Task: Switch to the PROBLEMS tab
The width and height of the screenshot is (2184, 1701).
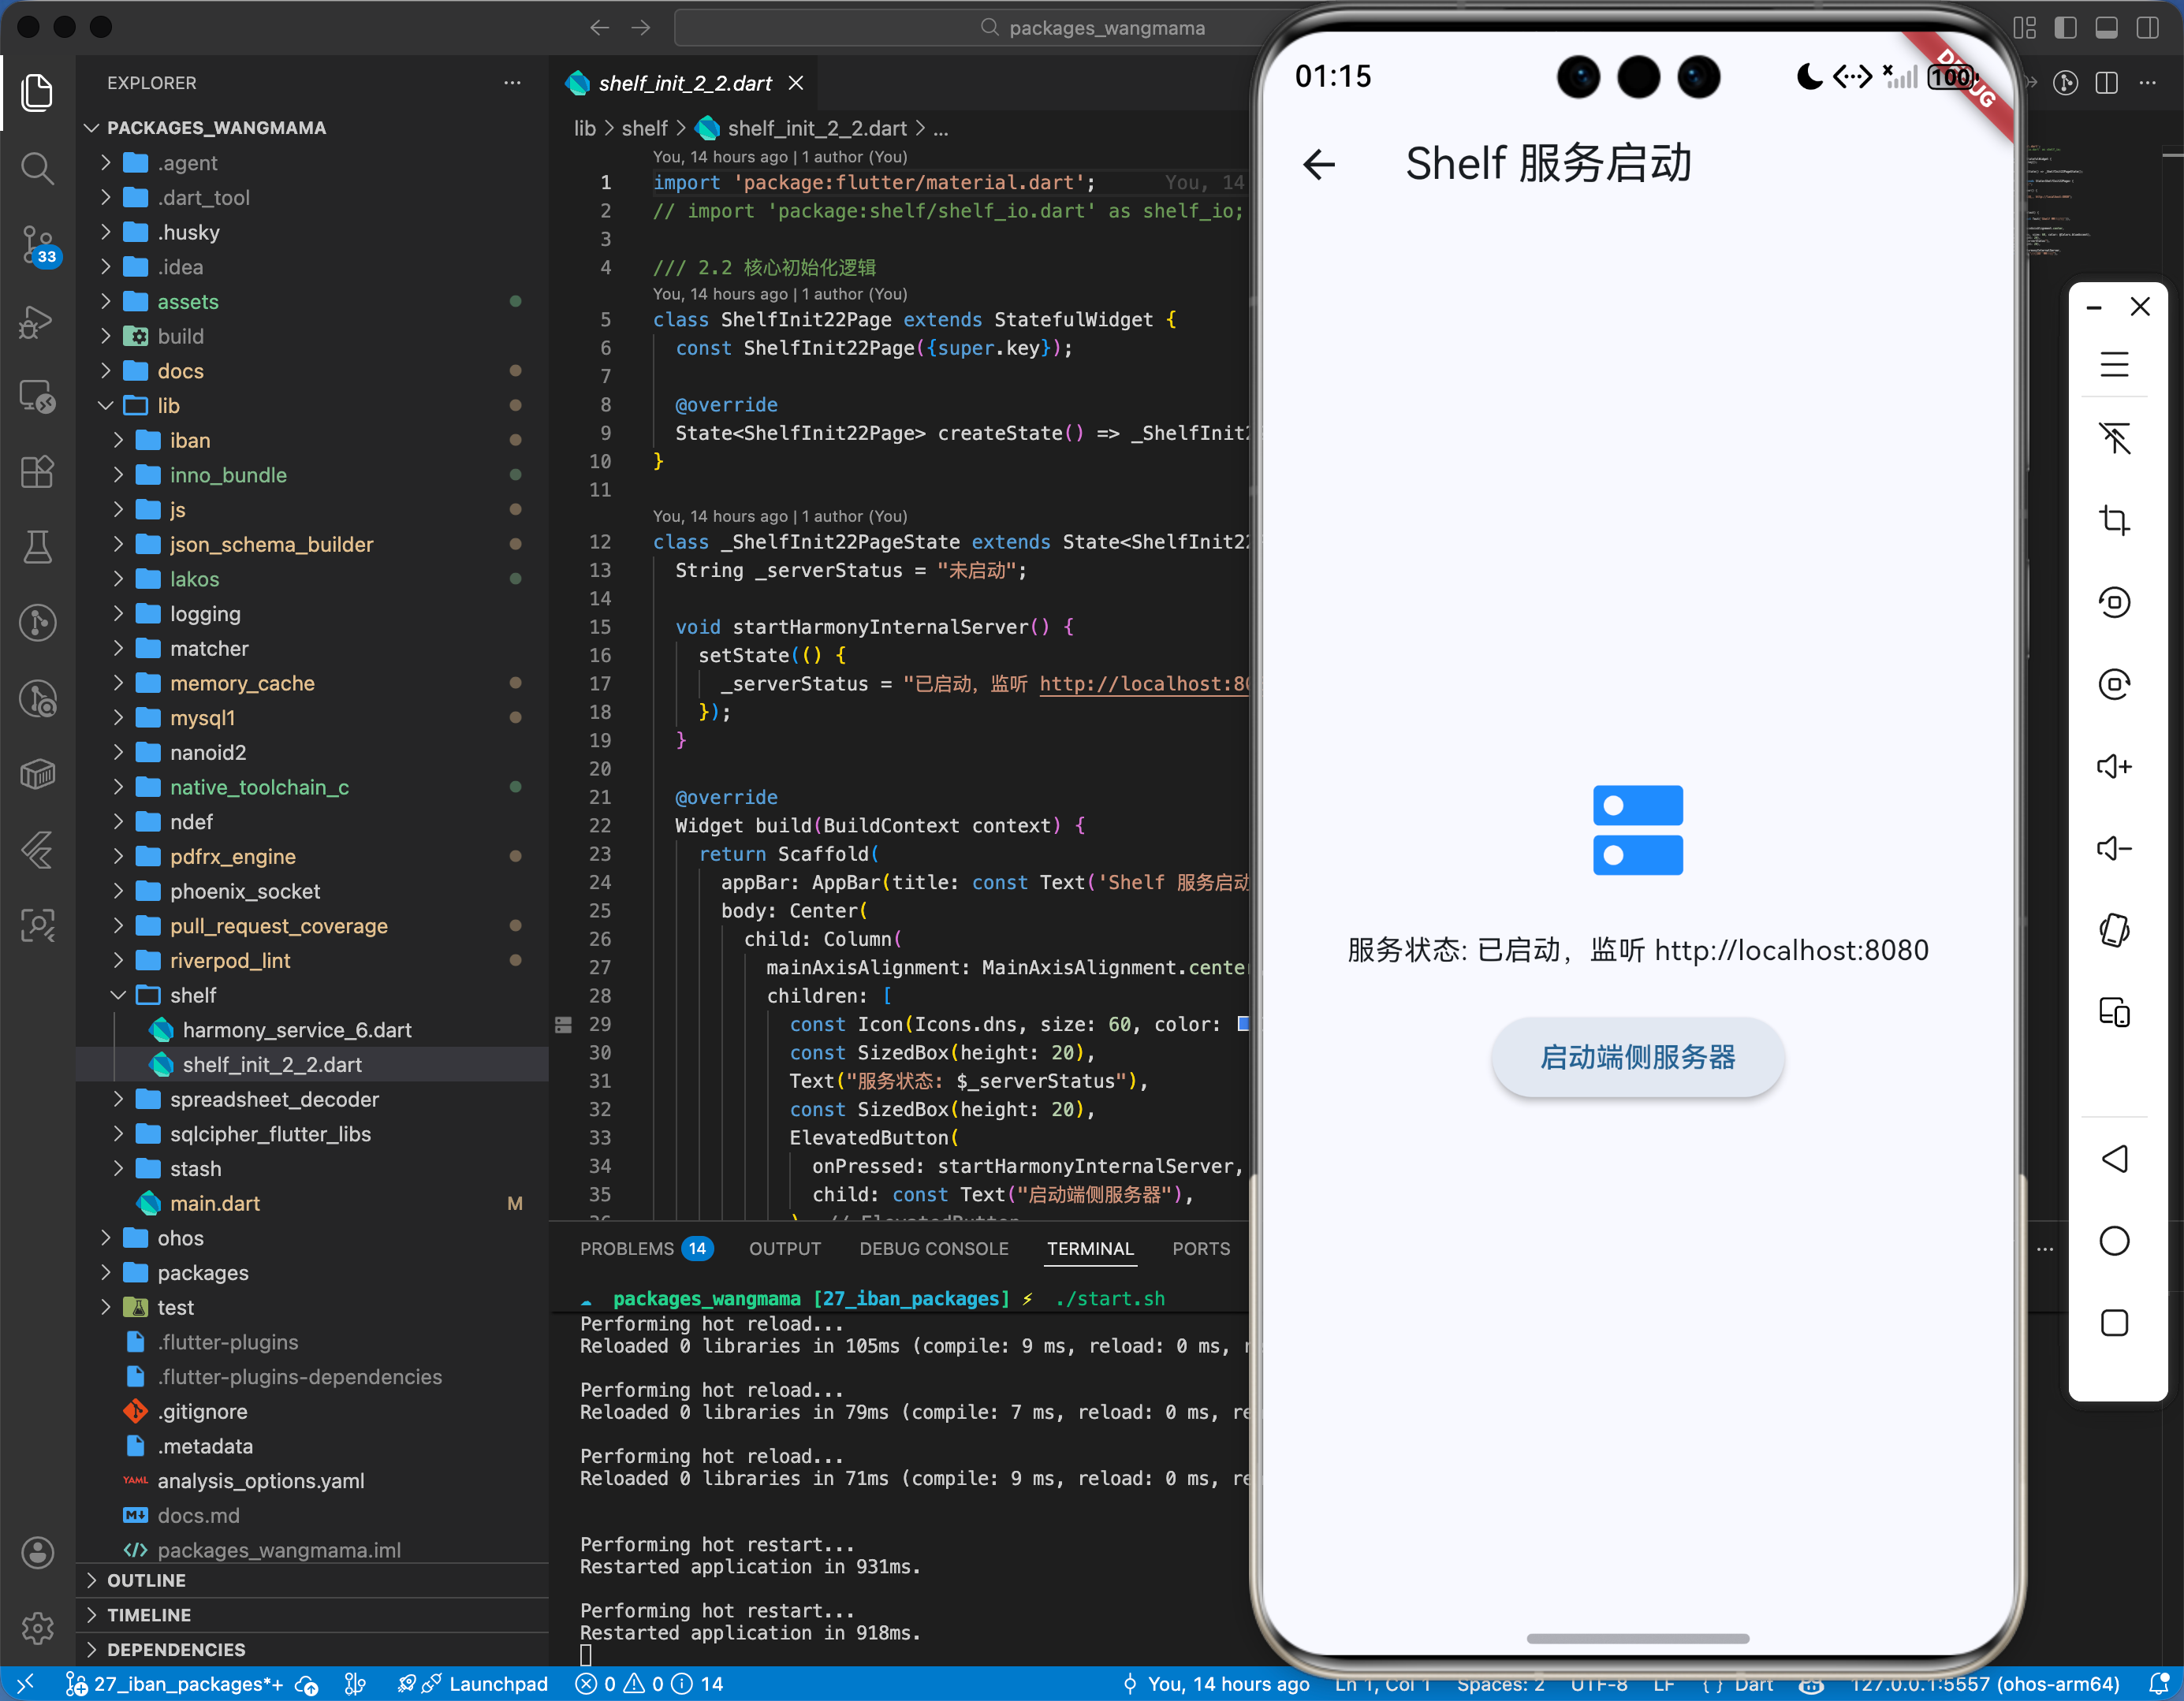Action: (627, 1248)
